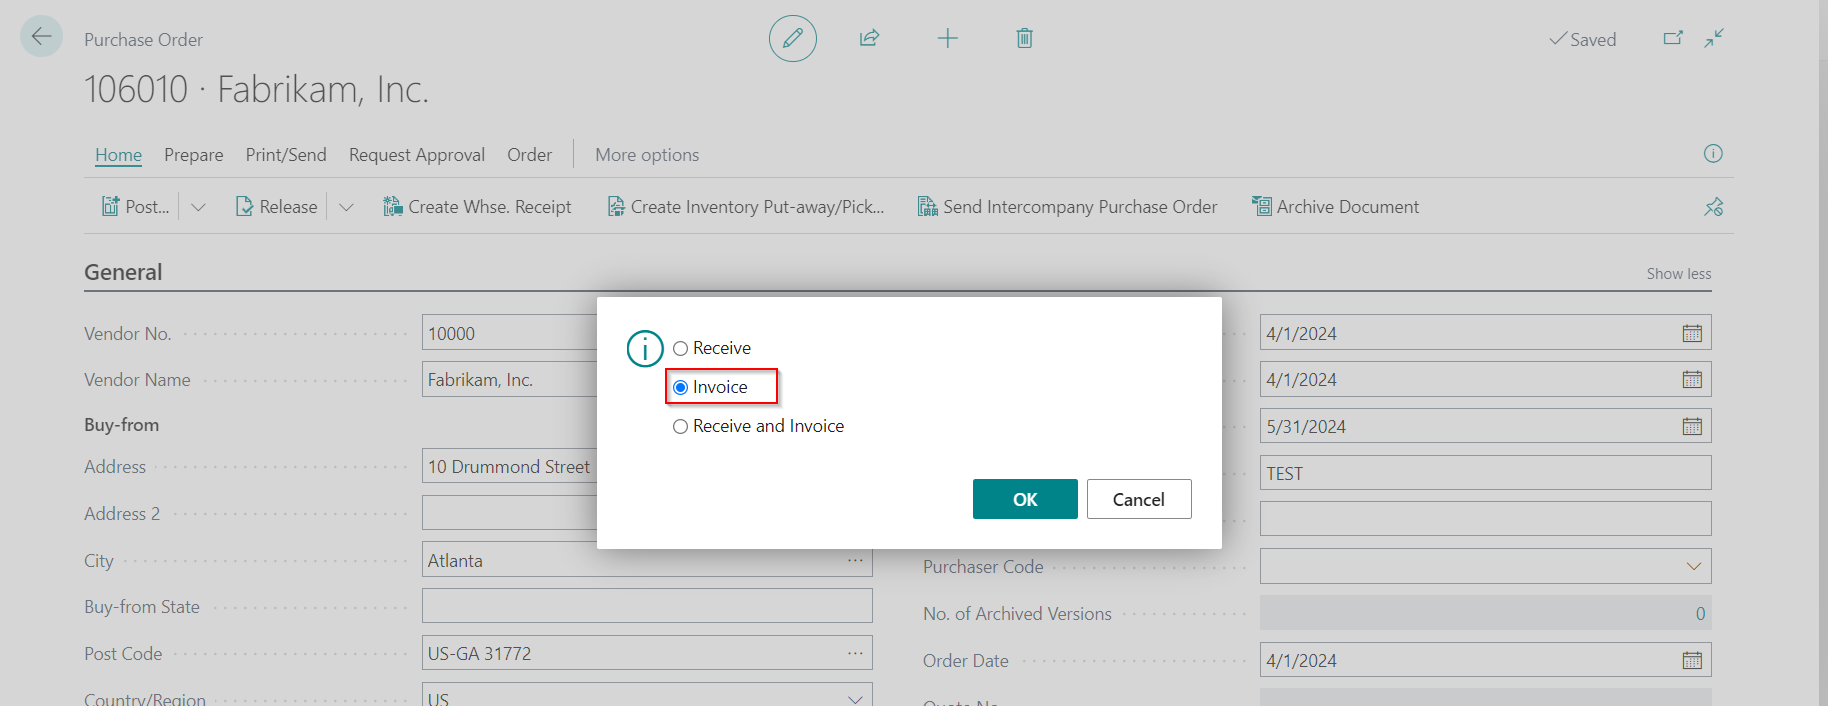Dismiss the dialog with Cancel
This screenshot has height=706, width=1828.
tap(1139, 499)
